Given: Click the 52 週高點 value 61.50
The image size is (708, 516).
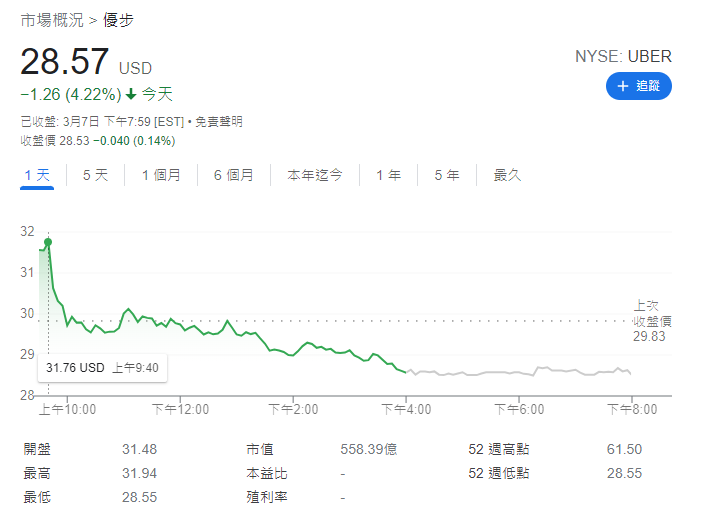Looking at the screenshot, I should pyautogui.click(x=624, y=450).
